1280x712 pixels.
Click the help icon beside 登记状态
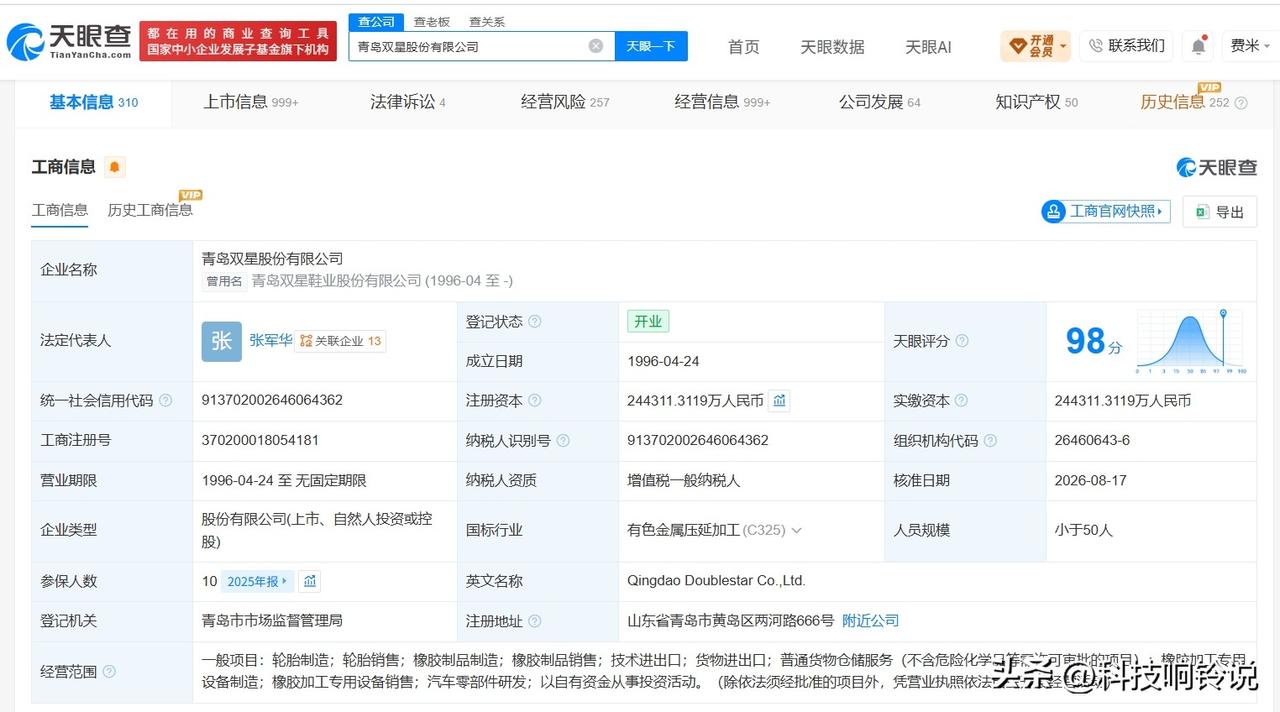point(535,322)
